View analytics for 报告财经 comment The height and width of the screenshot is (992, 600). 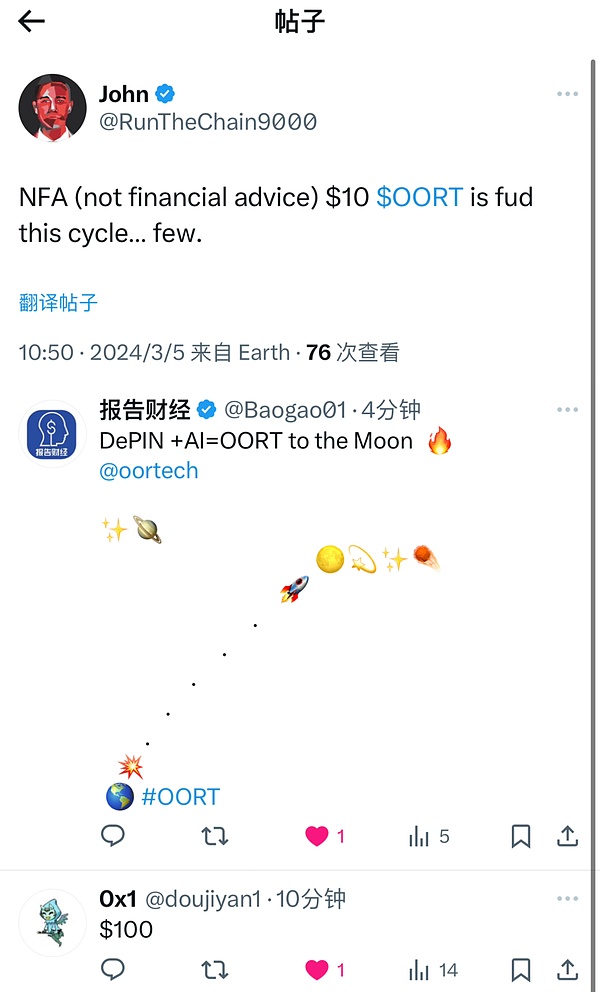(419, 836)
